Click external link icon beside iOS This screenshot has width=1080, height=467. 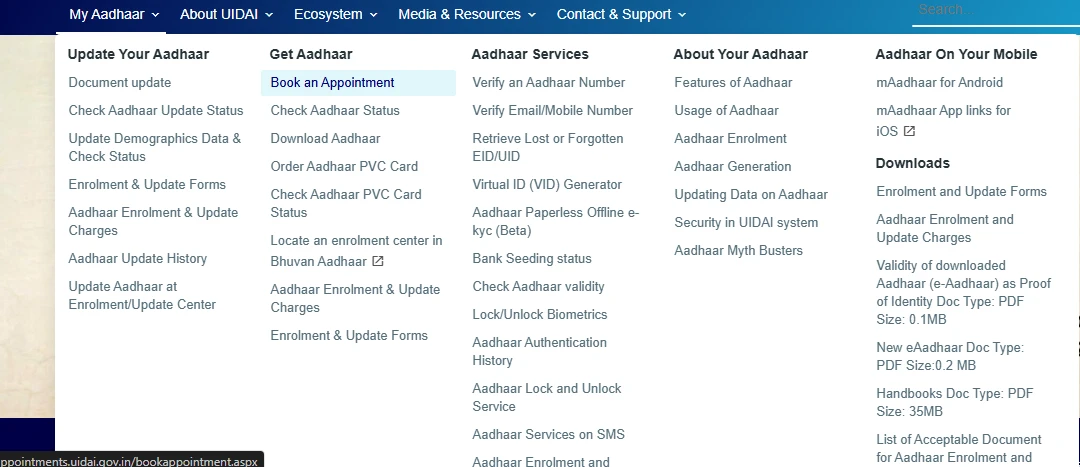(909, 131)
